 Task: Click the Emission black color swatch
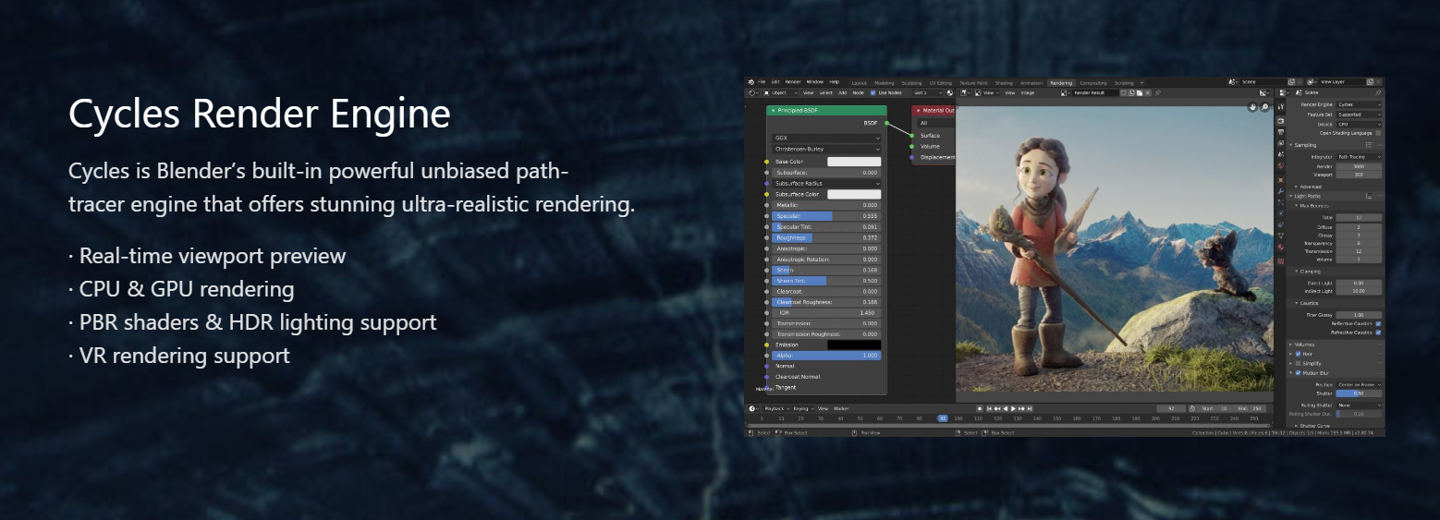point(854,344)
